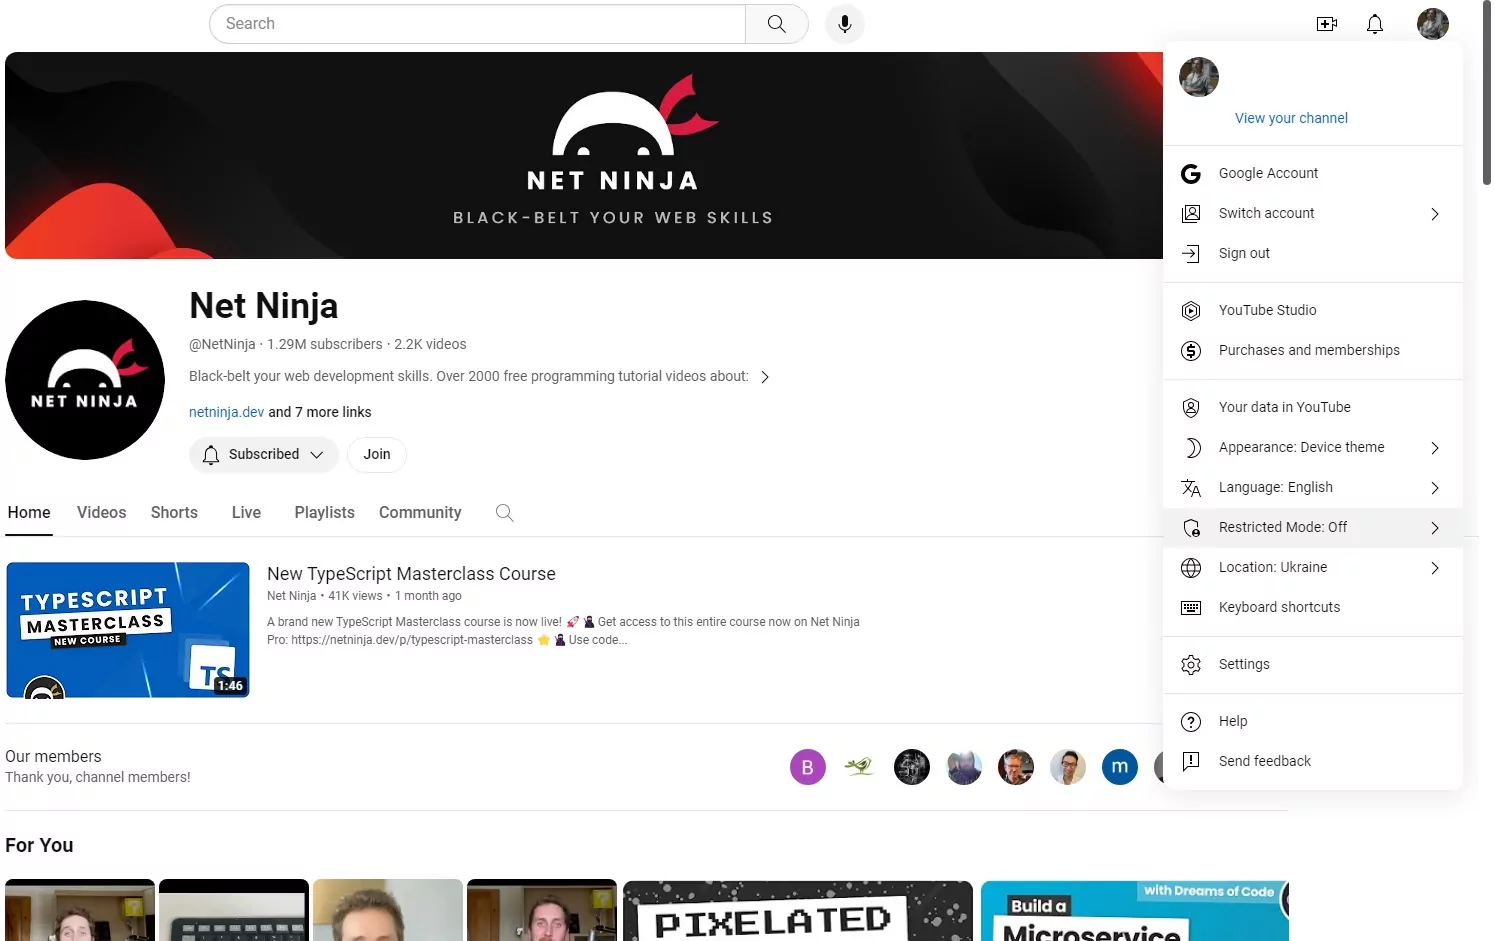Click the search magnifier button
This screenshot has height=941, width=1495.
[x=777, y=24]
